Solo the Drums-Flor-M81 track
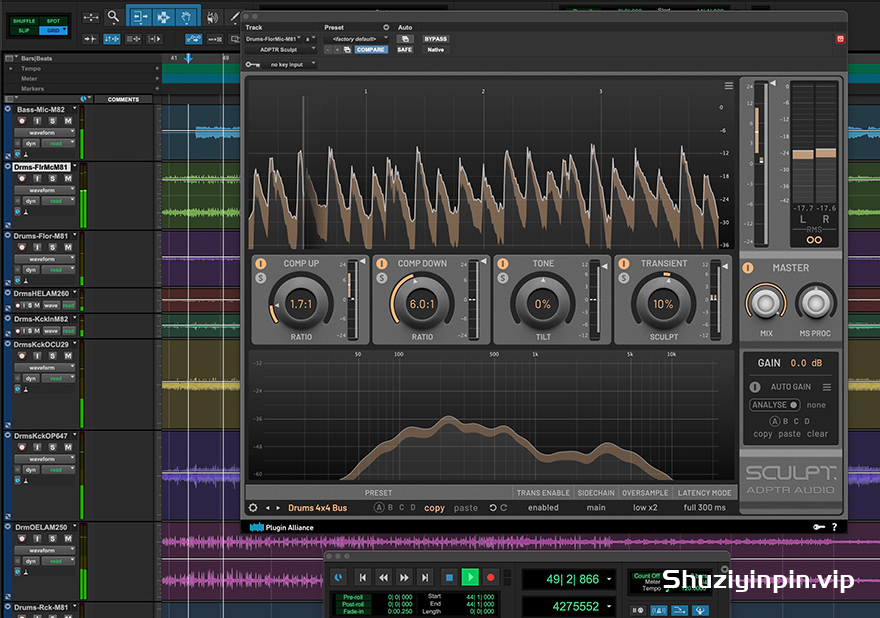 (x=52, y=247)
